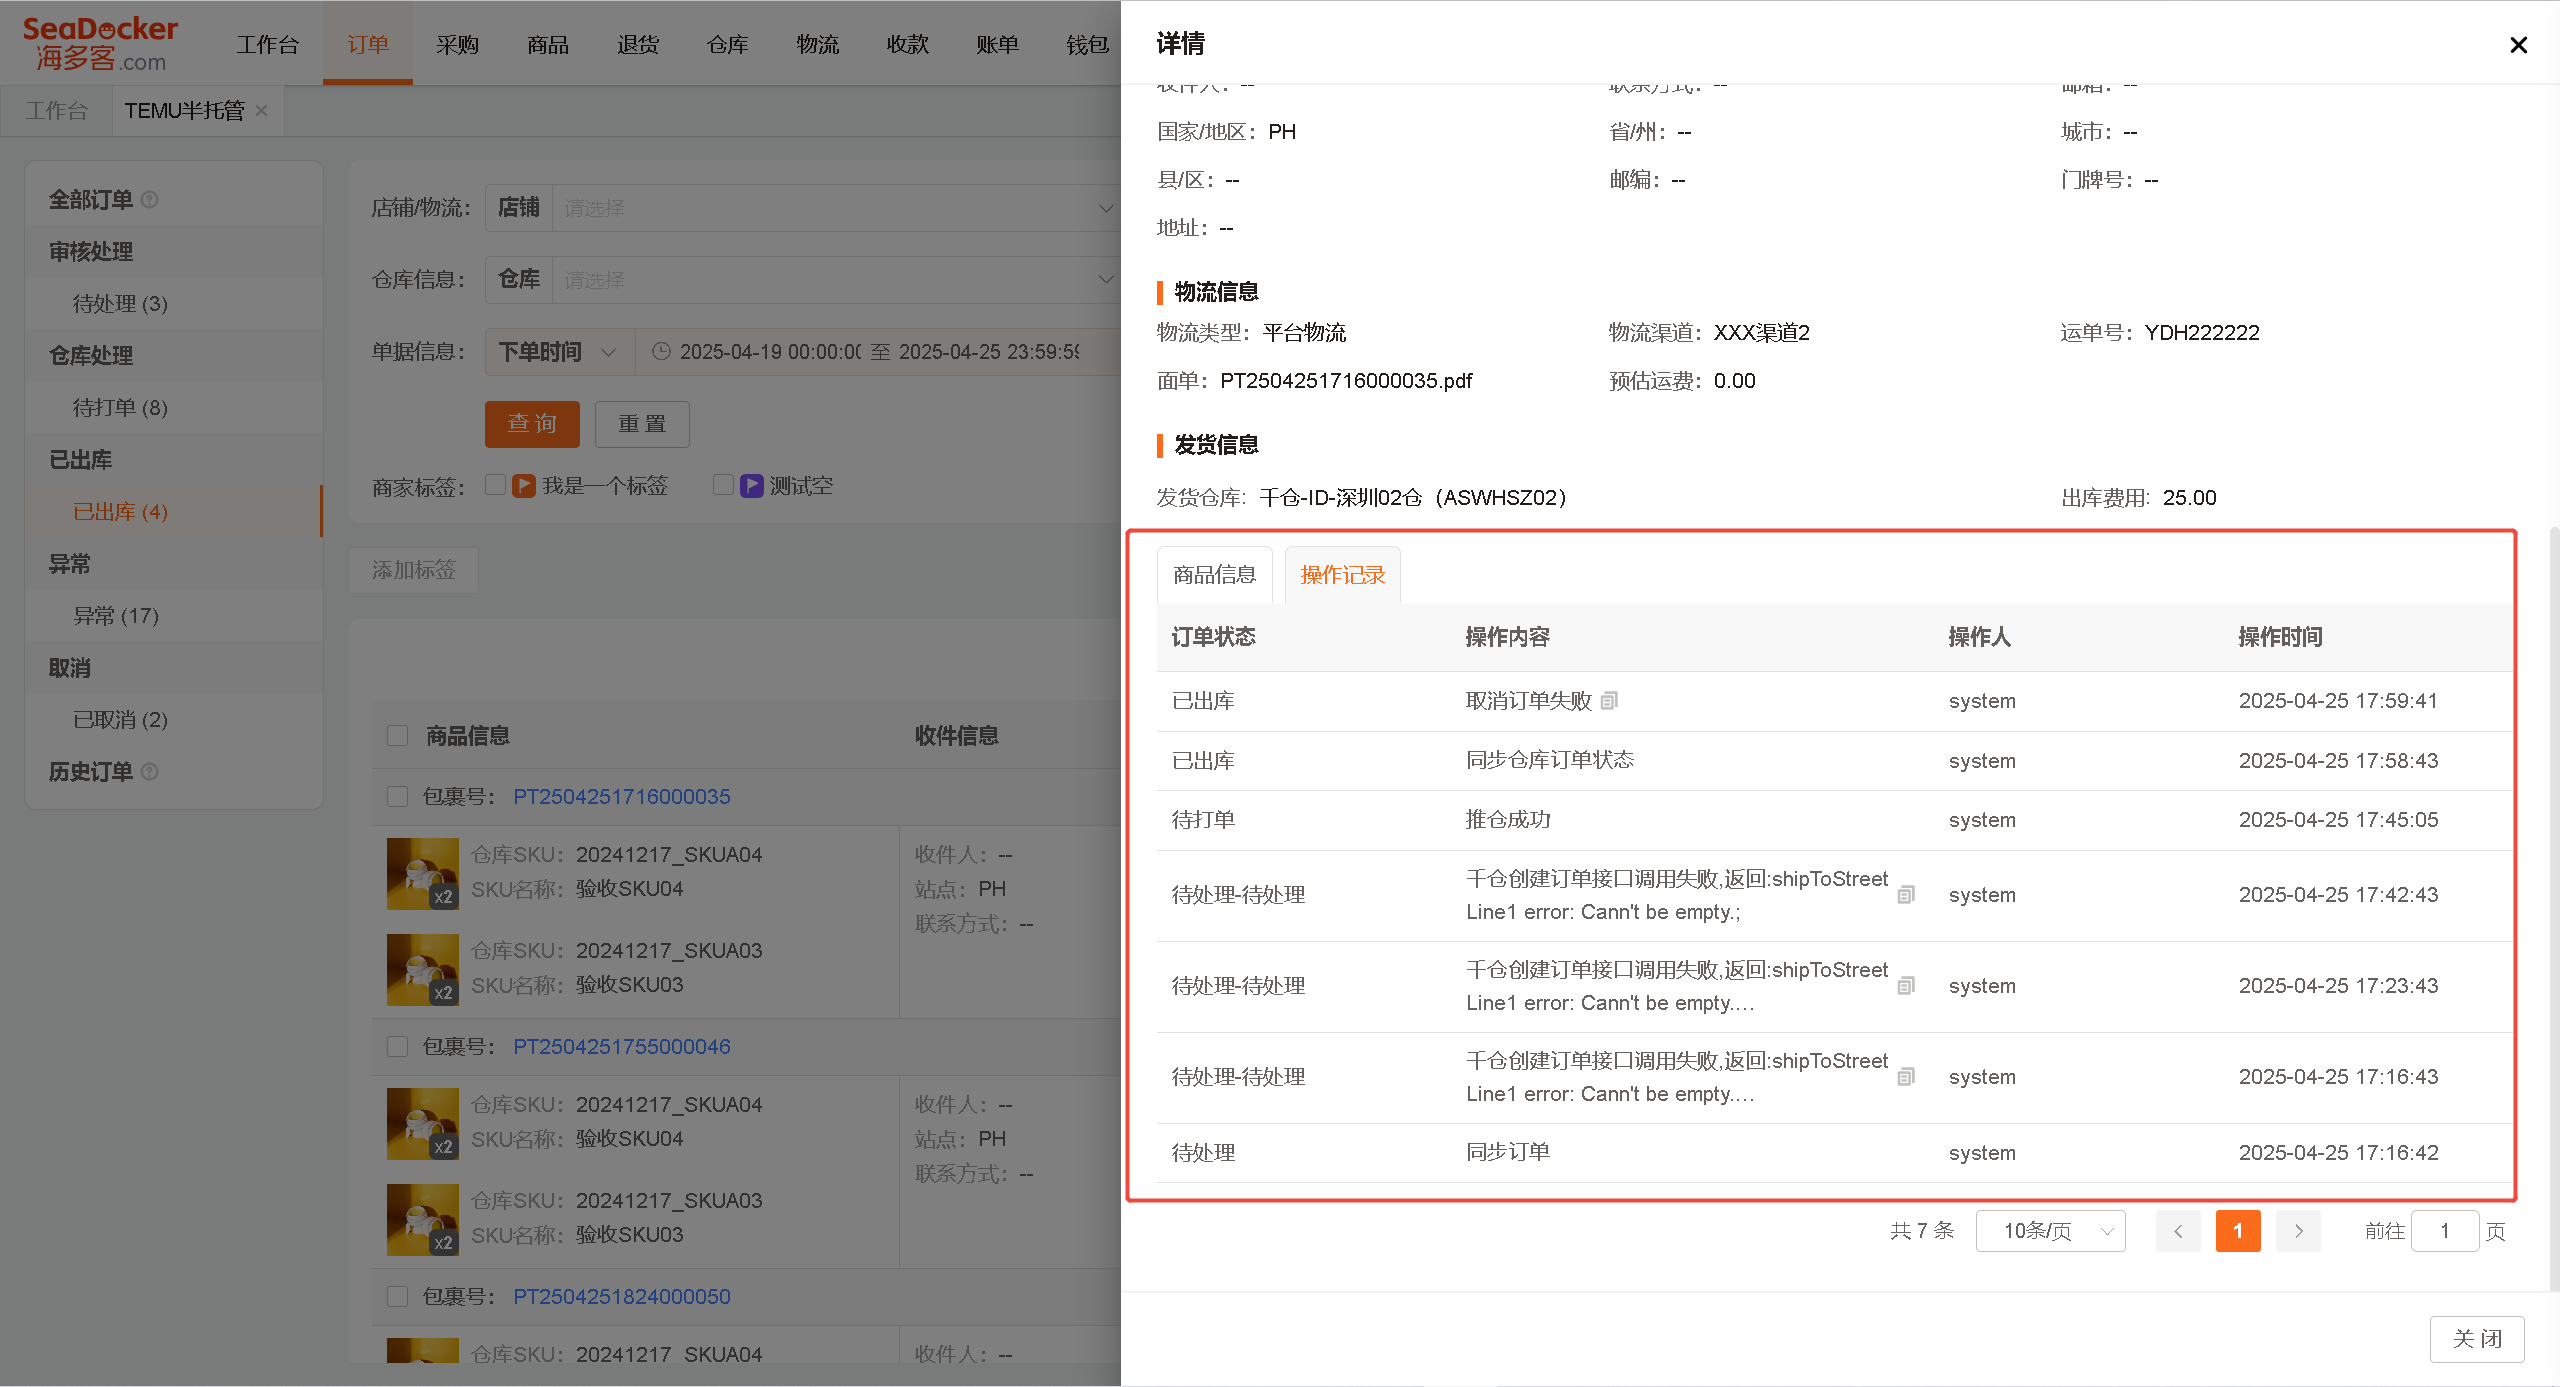Go to next page of records
2560x1387 pixels.
2298,1231
